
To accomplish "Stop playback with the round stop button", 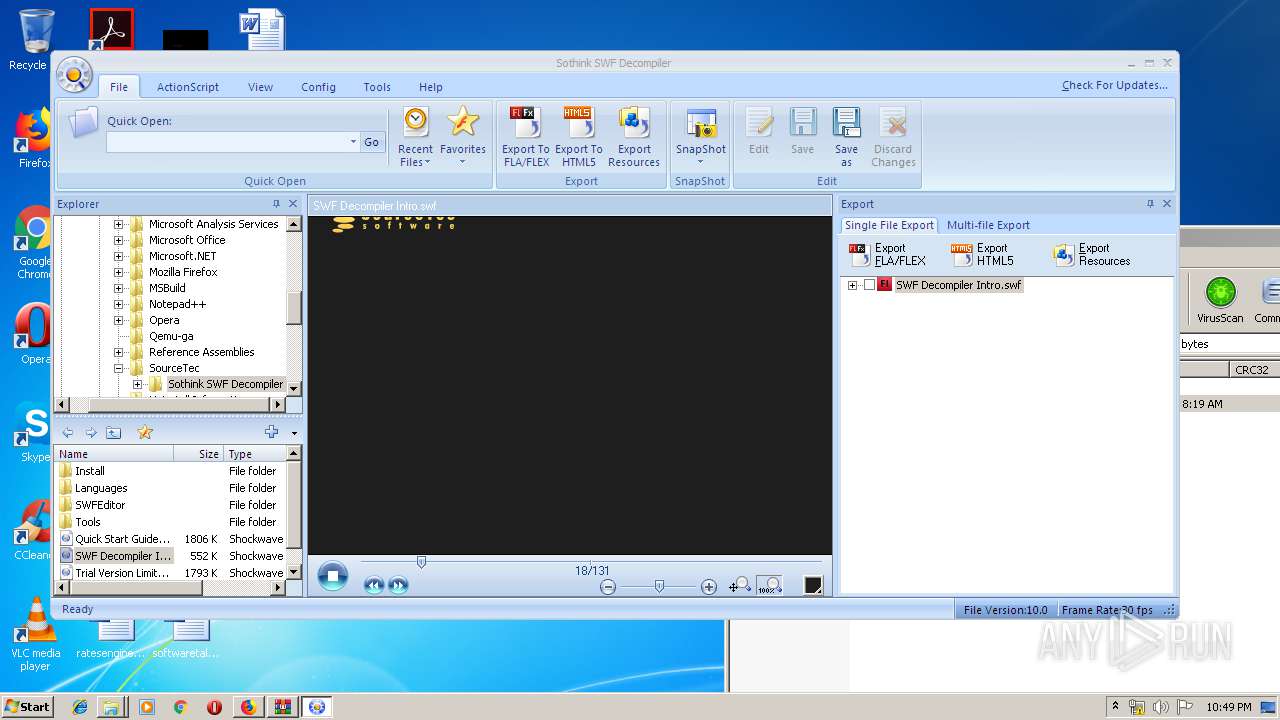I will [332, 576].
